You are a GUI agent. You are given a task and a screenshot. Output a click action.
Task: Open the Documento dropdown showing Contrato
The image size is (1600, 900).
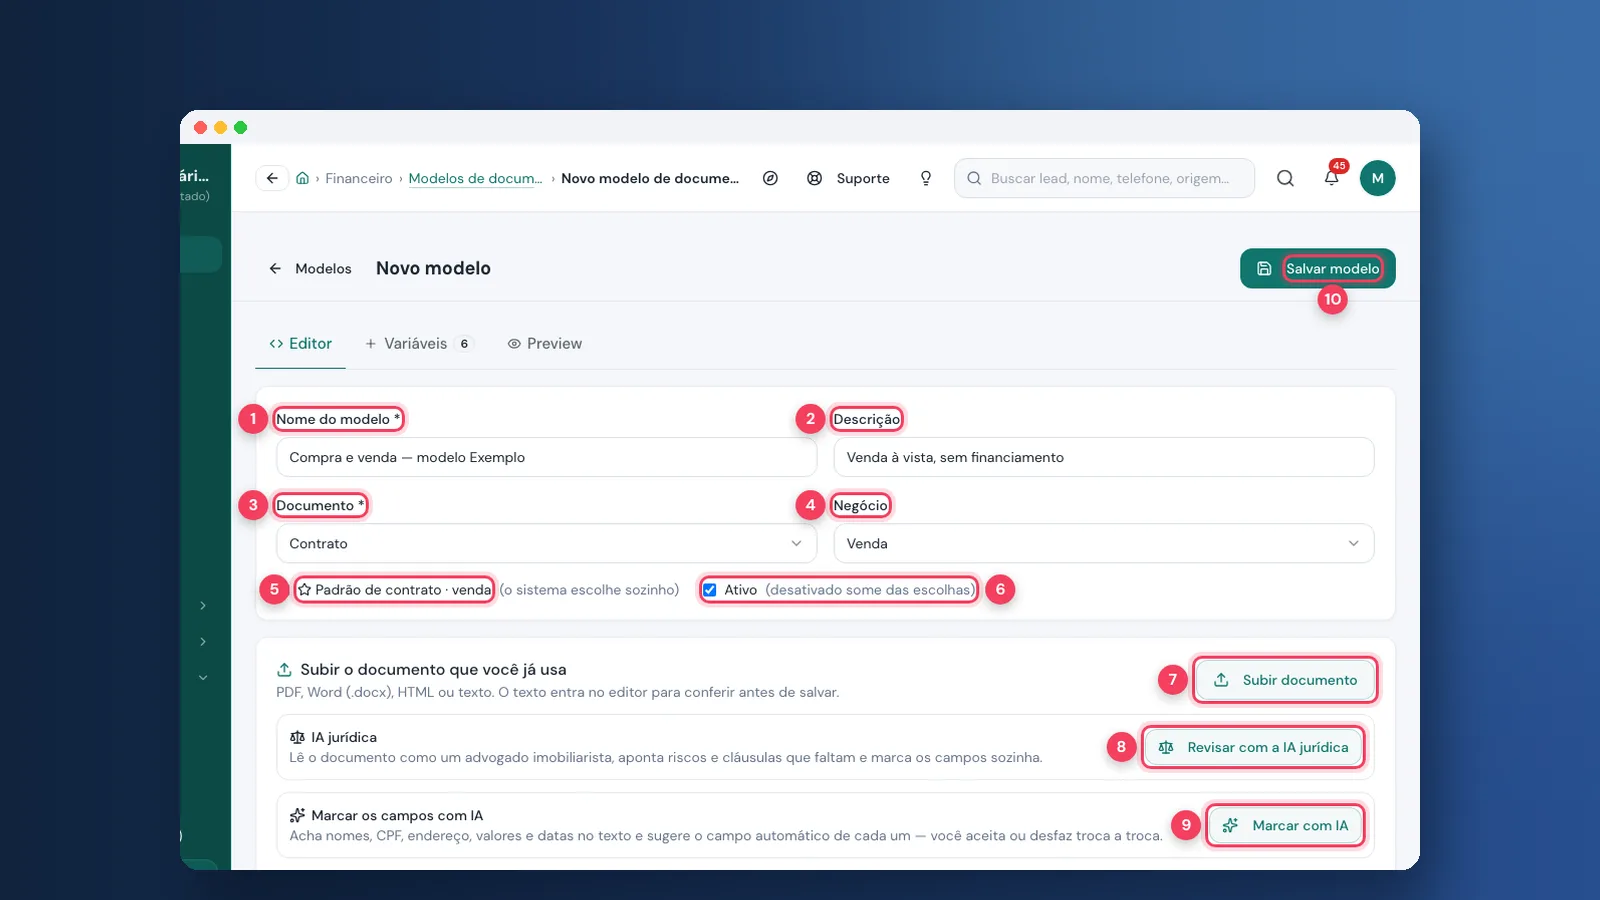tap(546, 543)
